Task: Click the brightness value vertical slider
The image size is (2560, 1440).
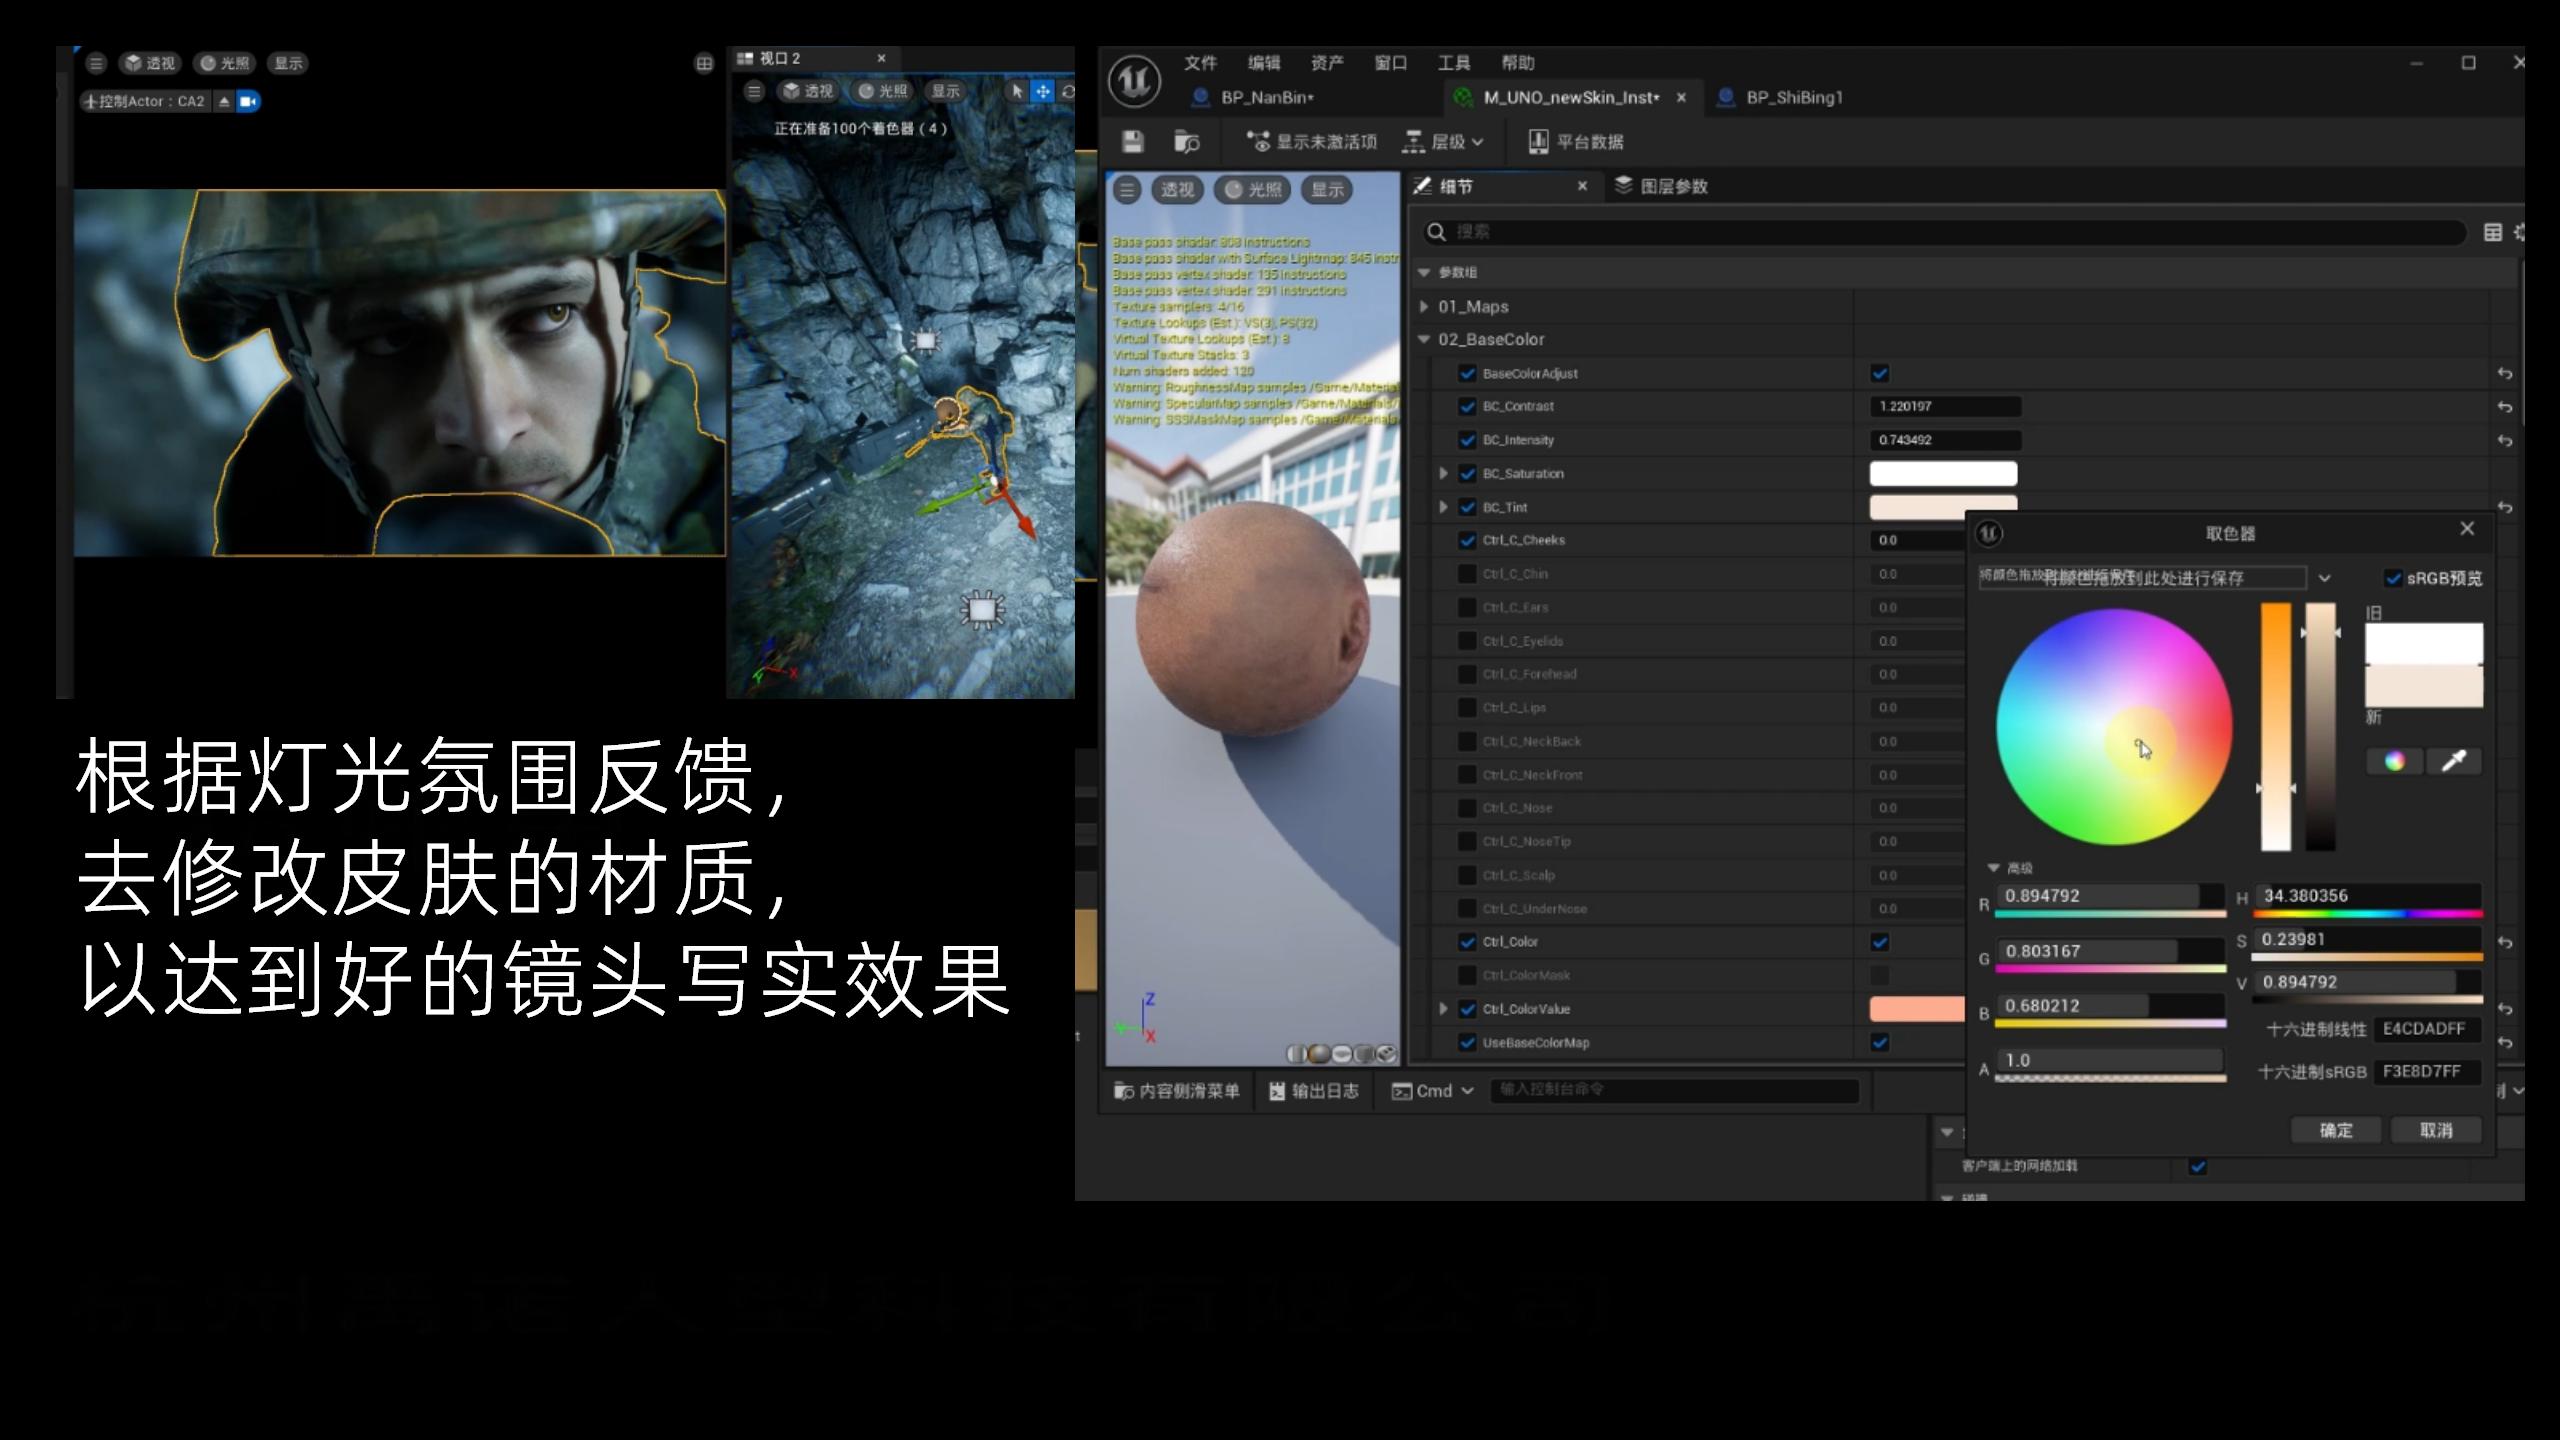Action: (x=2320, y=726)
